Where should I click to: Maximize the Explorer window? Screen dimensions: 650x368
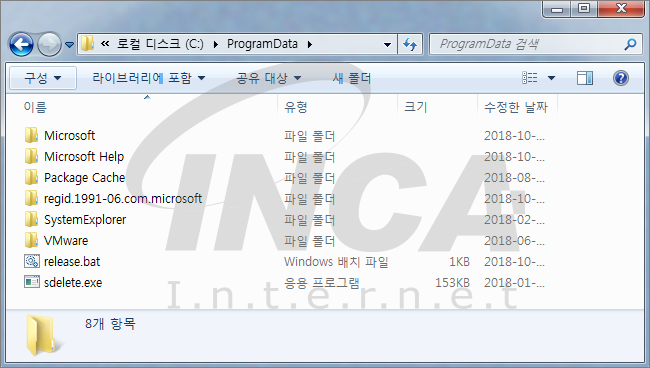pos(584,9)
